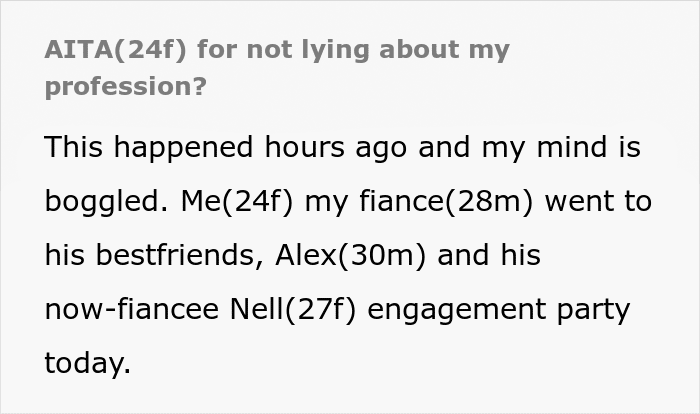This screenshot has width=700, height=414.
Task: Click the post title beginning with AITA(24f)
Action: tap(277, 67)
